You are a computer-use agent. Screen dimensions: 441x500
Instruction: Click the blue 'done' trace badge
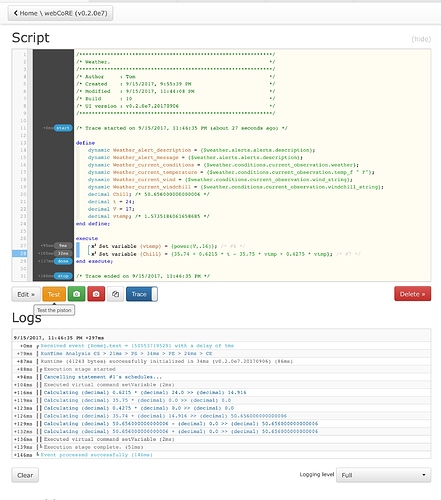[x=63, y=261]
